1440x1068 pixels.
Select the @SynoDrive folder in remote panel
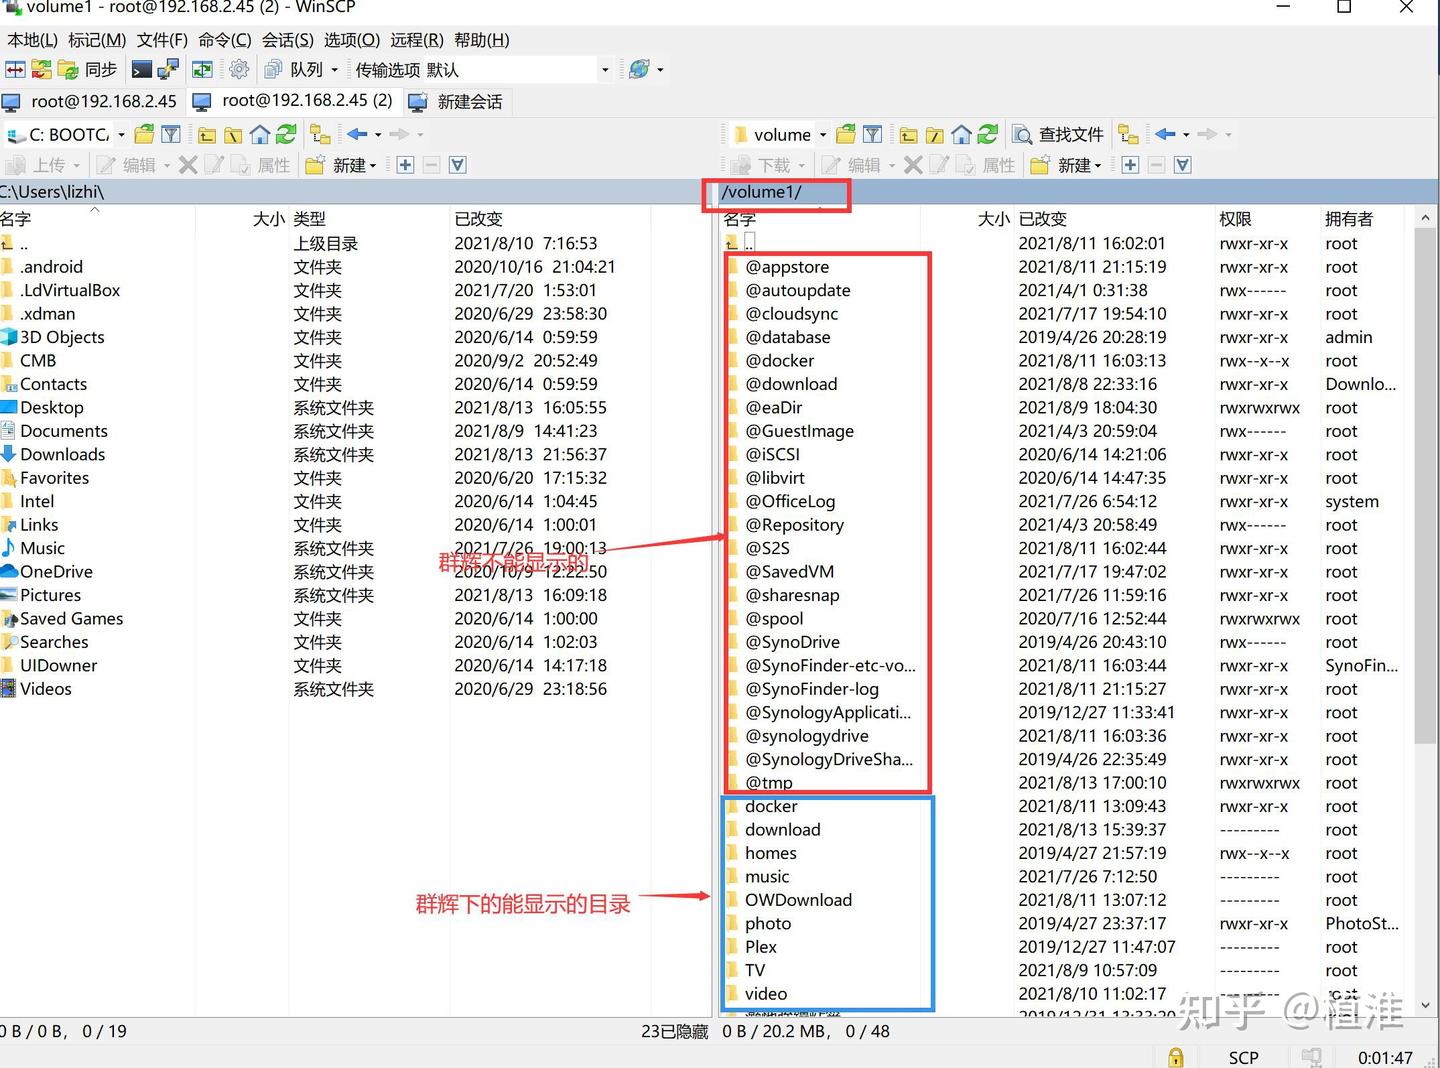click(792, 643)
